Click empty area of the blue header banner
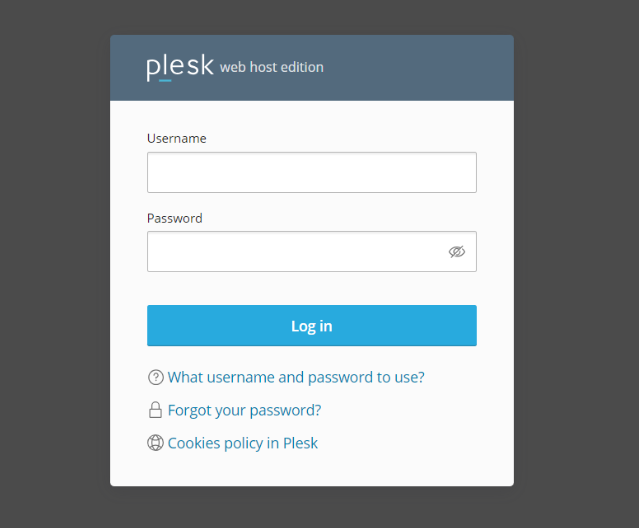The width and height of the screenshot is (639, 528). pyautogui.click(x=420, y=68)
